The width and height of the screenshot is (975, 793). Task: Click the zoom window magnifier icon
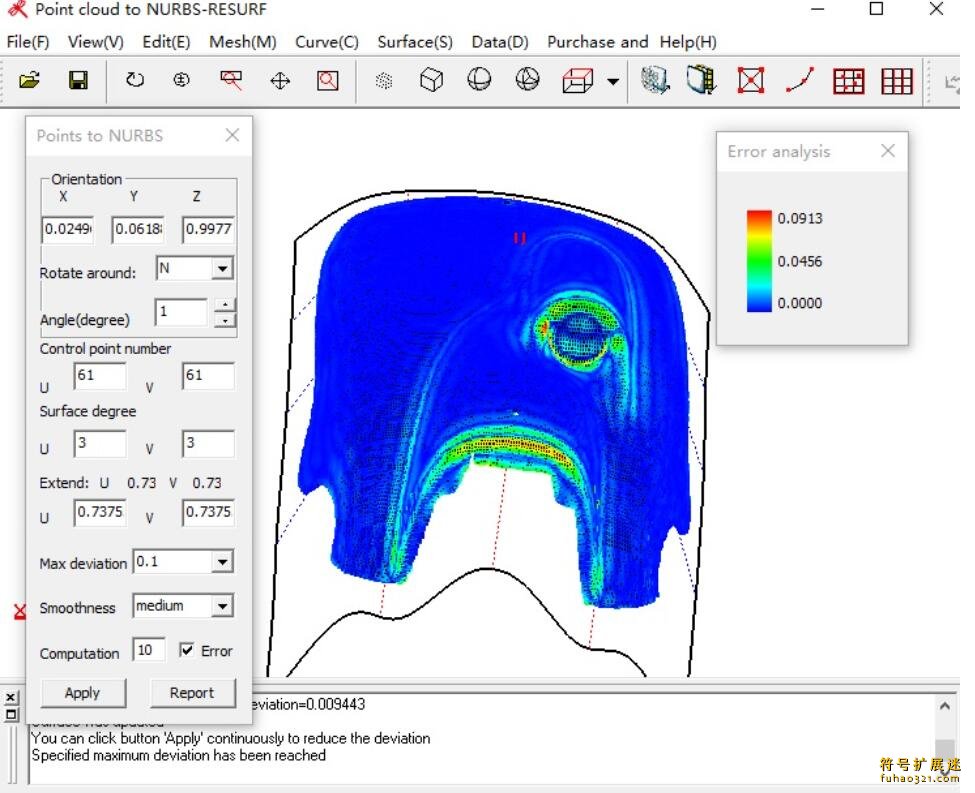point(328,81)
